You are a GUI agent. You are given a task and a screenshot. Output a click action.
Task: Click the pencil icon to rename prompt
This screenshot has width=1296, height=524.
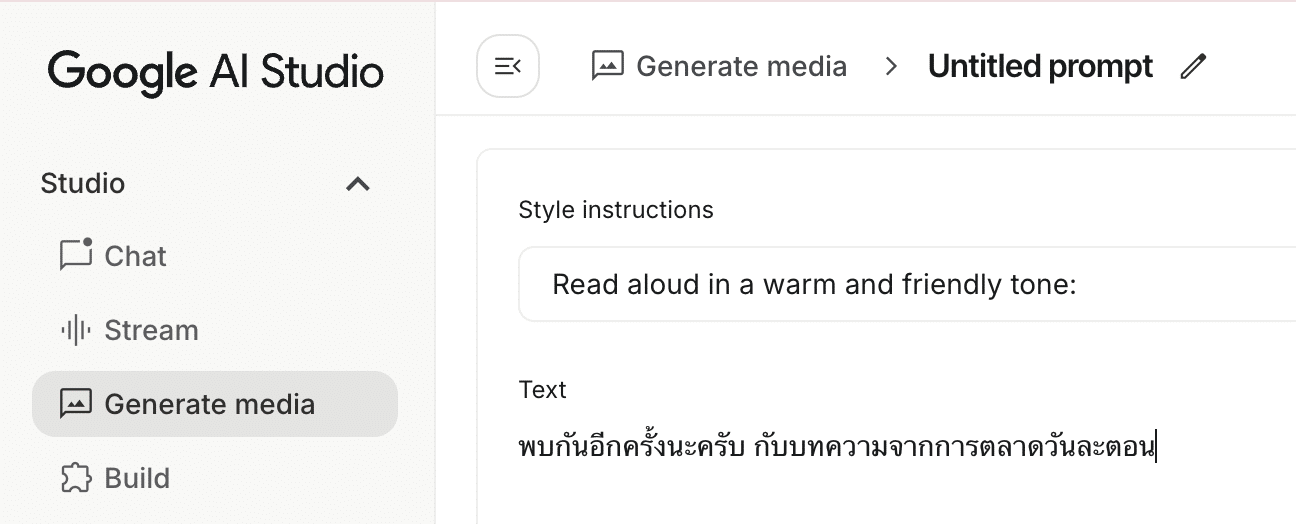tap(1193, 67)
